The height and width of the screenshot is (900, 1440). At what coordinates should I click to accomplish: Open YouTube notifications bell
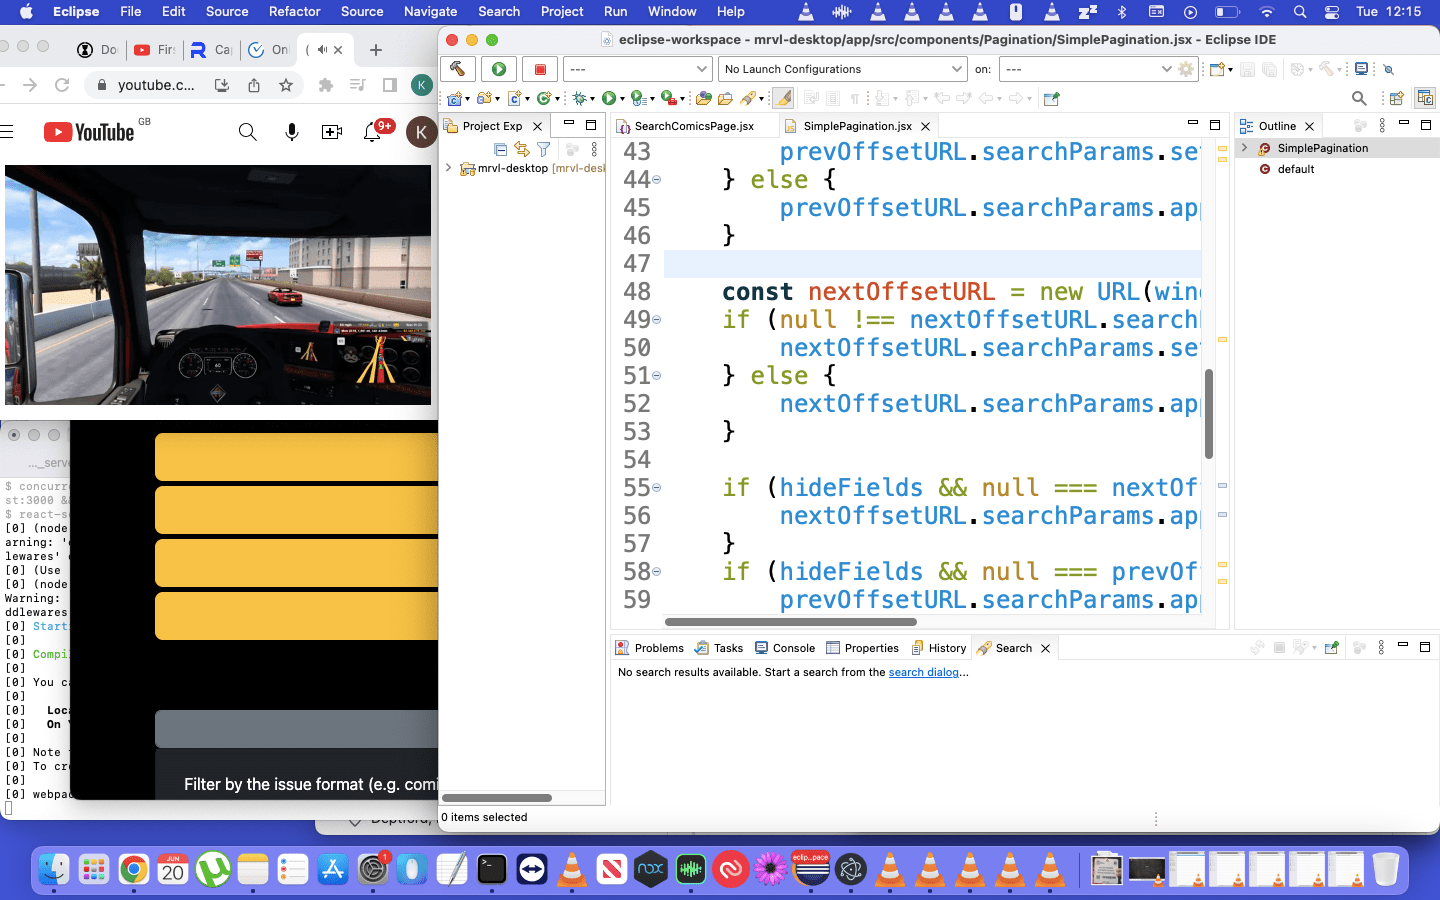click(372, 132)
